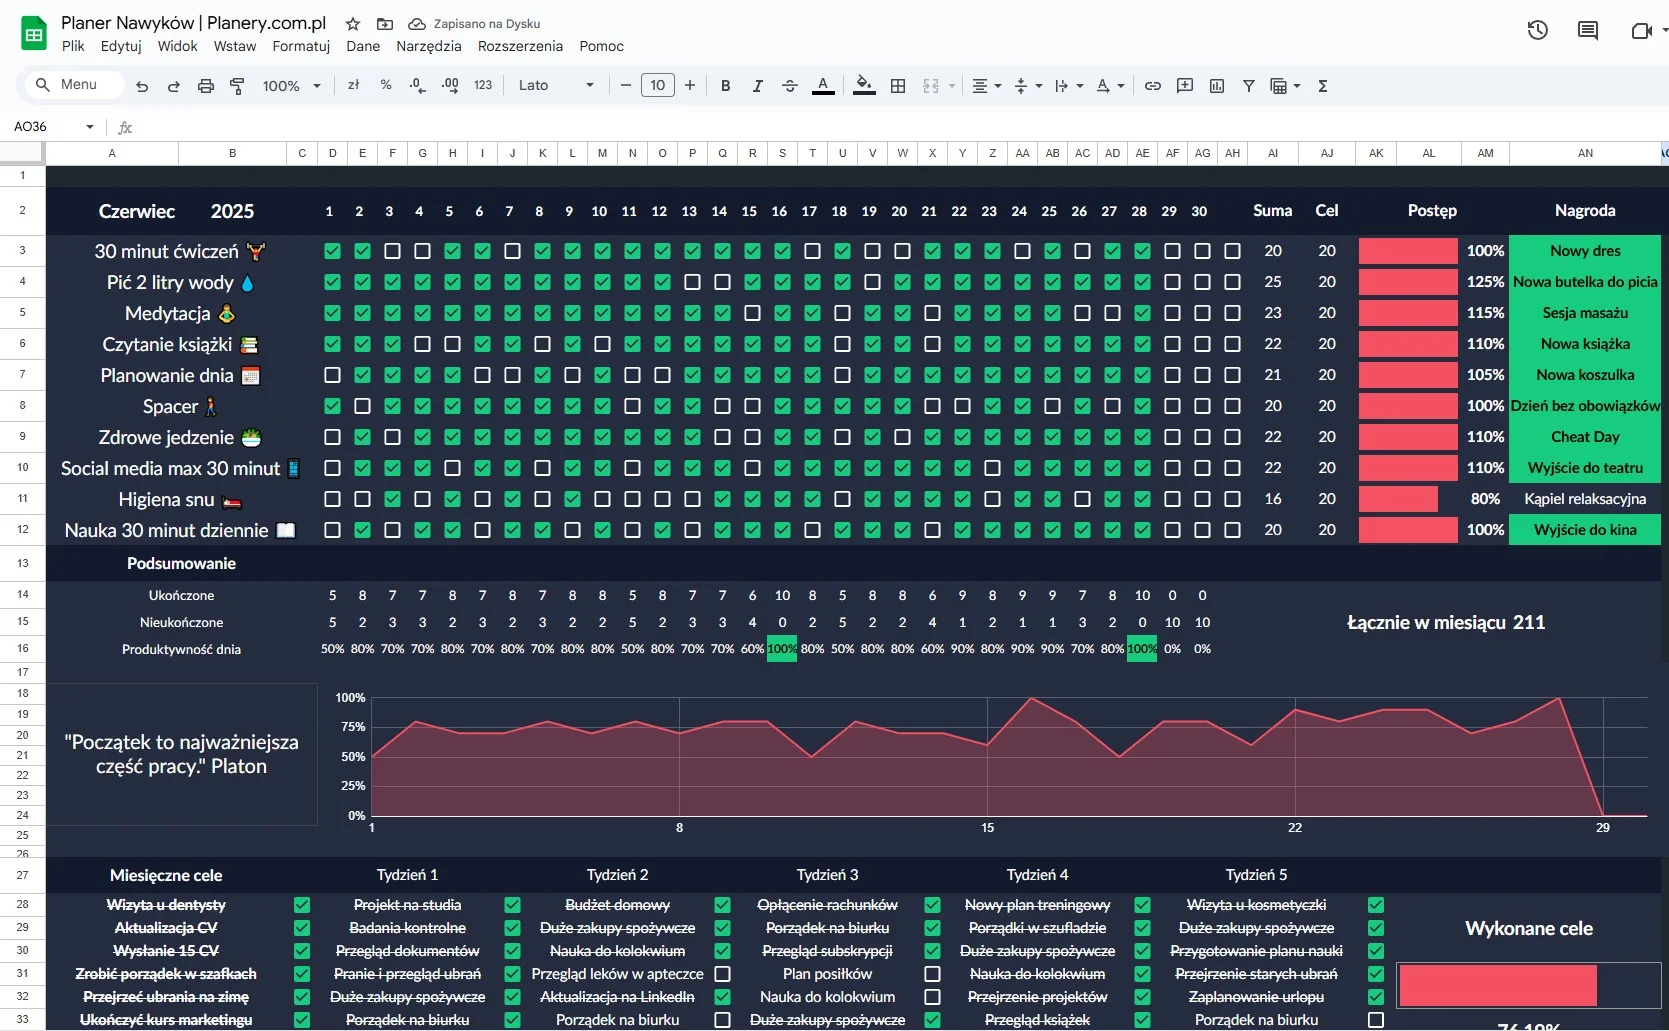Open version history clock icon

pos(1538,30)
